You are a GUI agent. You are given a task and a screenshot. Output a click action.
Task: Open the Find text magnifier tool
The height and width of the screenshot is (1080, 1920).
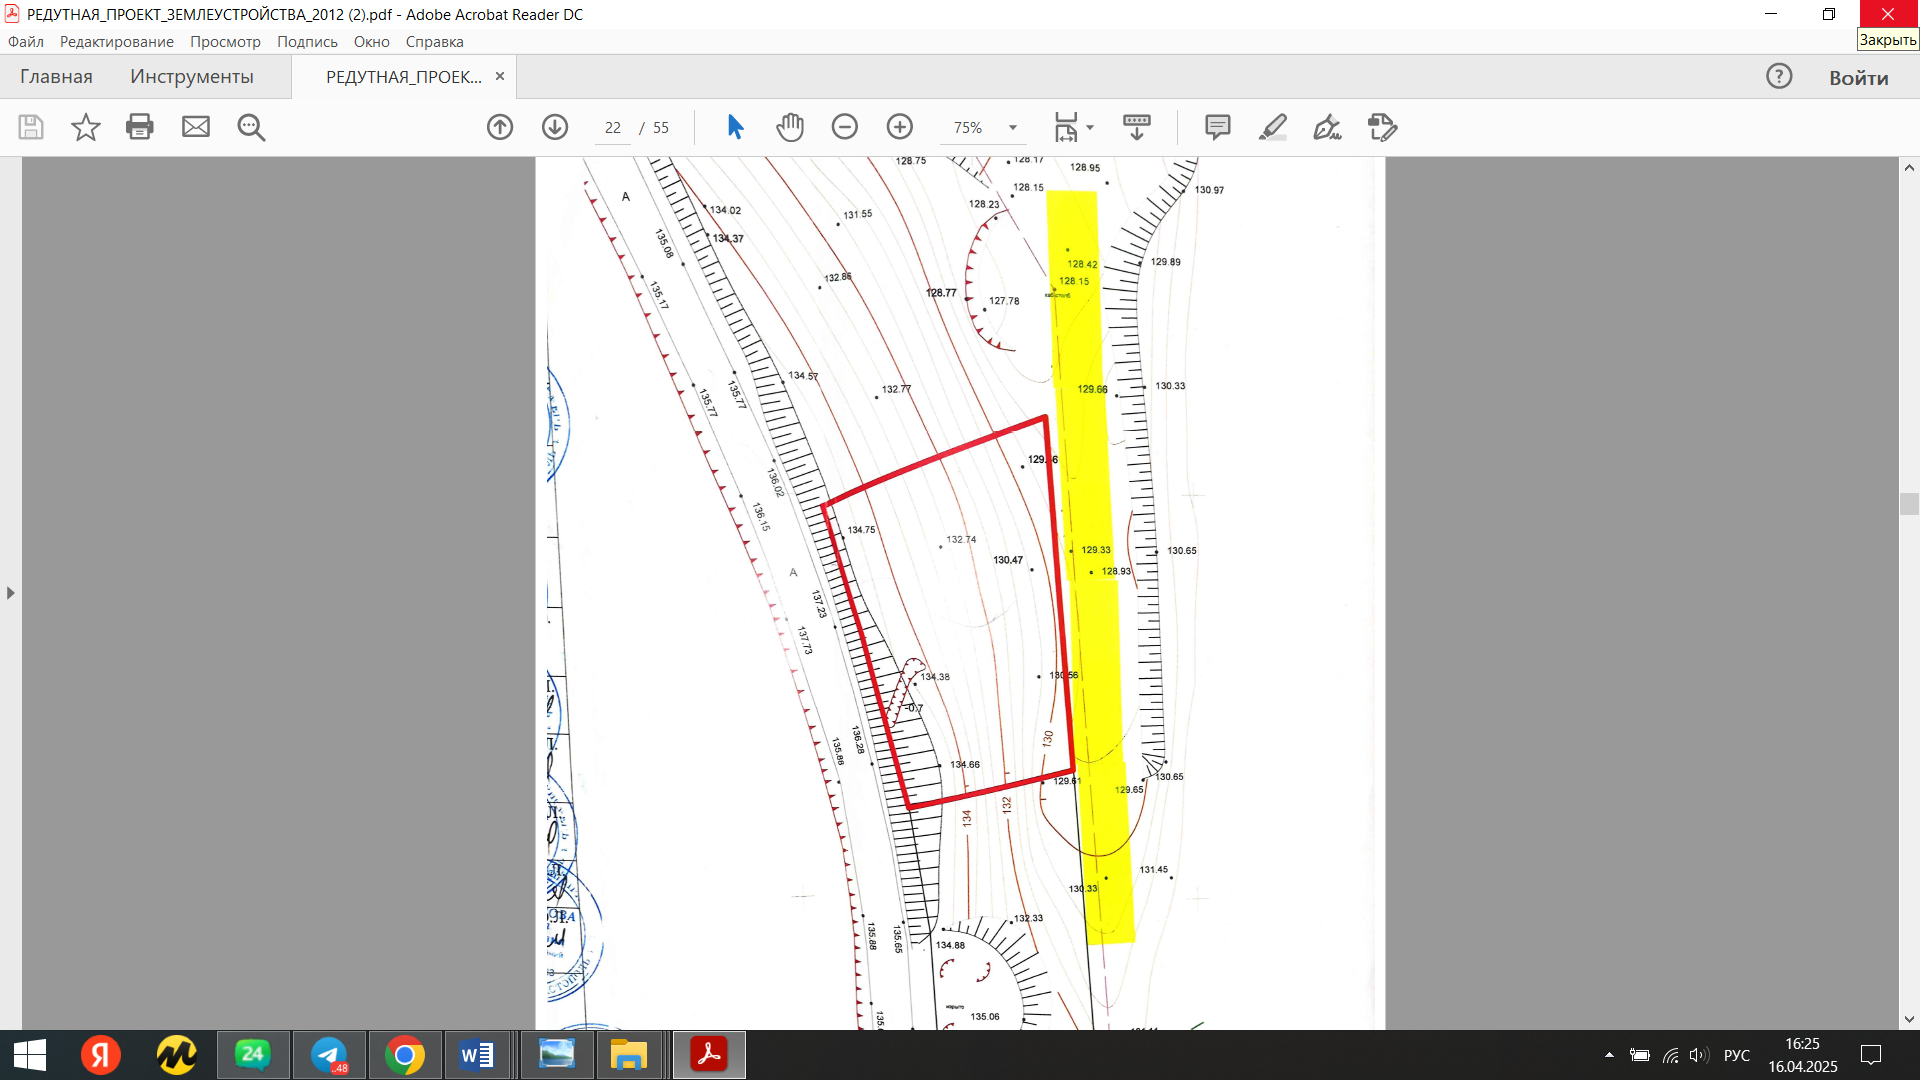tap(251, 127)
